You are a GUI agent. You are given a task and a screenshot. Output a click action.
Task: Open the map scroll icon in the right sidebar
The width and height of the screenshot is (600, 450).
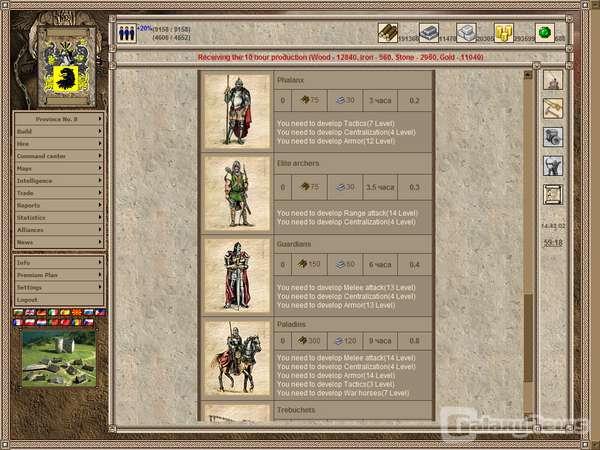click(553, 194)
